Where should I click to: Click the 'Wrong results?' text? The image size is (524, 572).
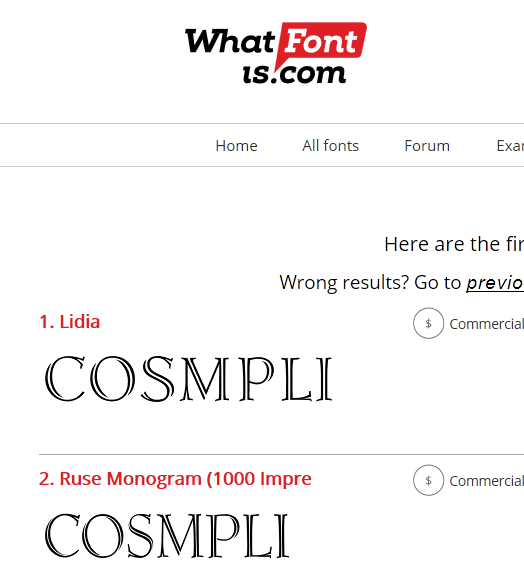[344, 283]
